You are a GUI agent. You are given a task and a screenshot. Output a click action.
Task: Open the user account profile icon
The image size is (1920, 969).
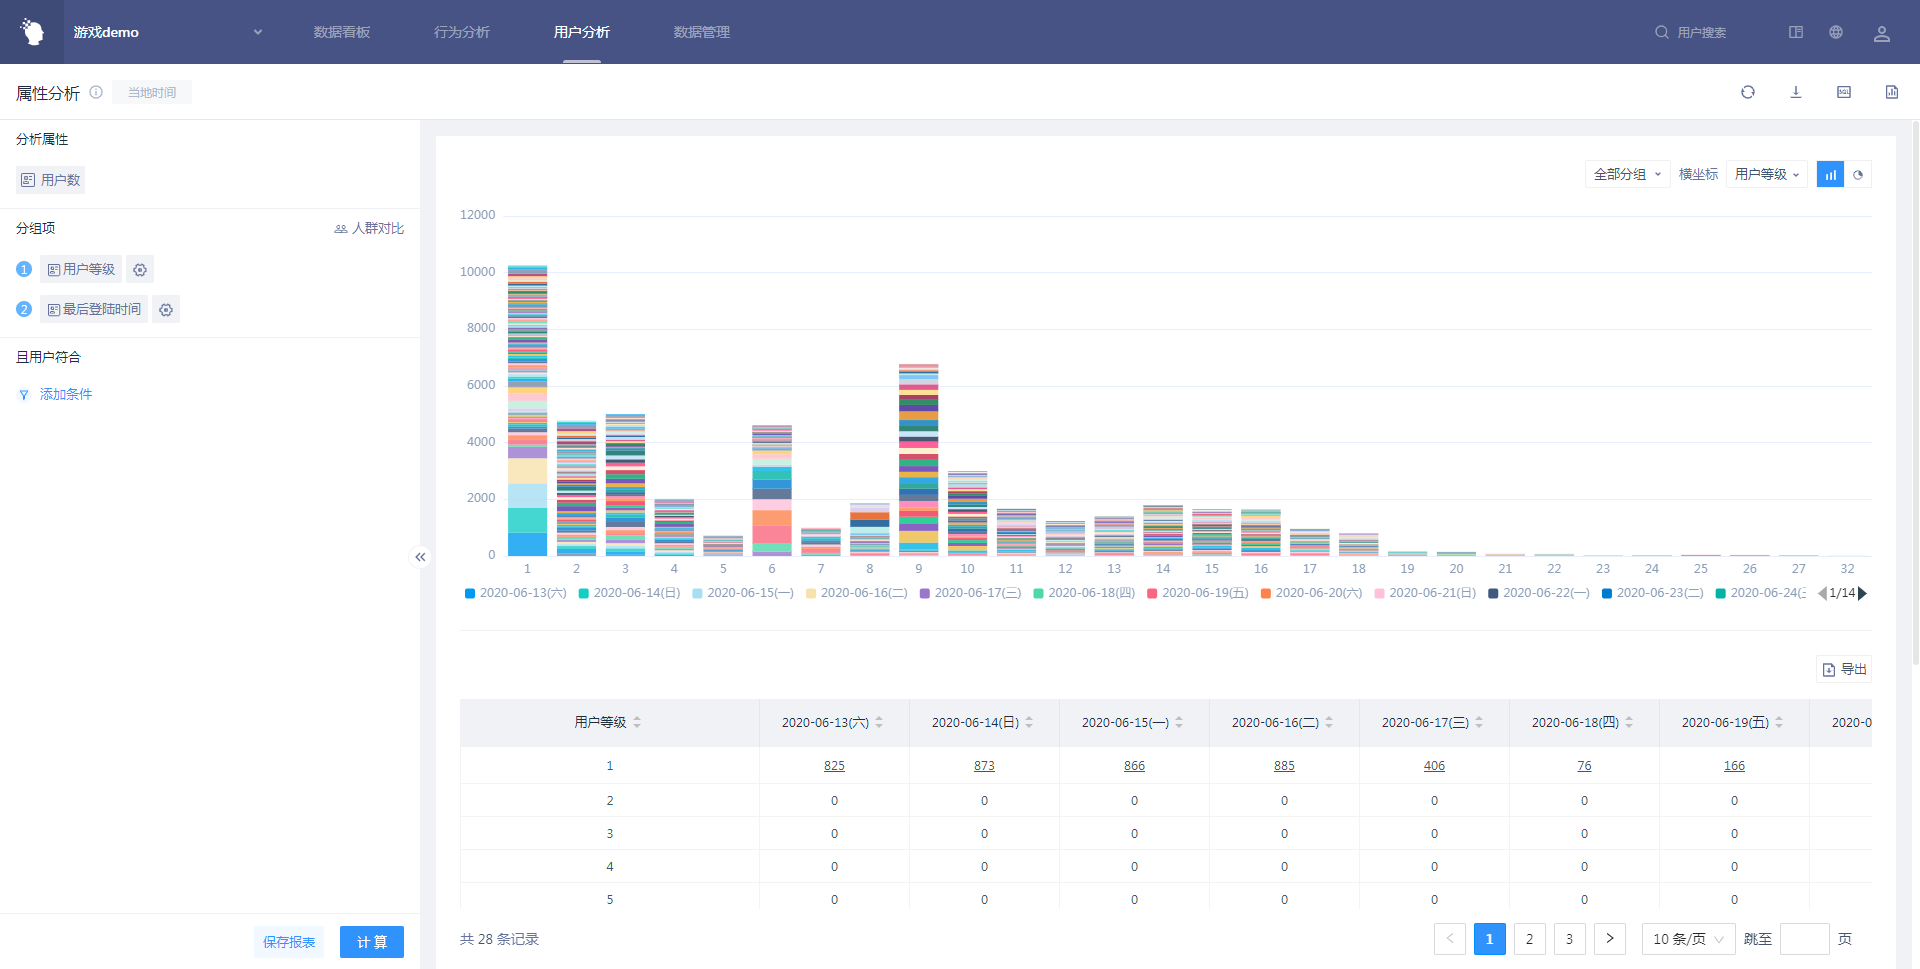1881,33
